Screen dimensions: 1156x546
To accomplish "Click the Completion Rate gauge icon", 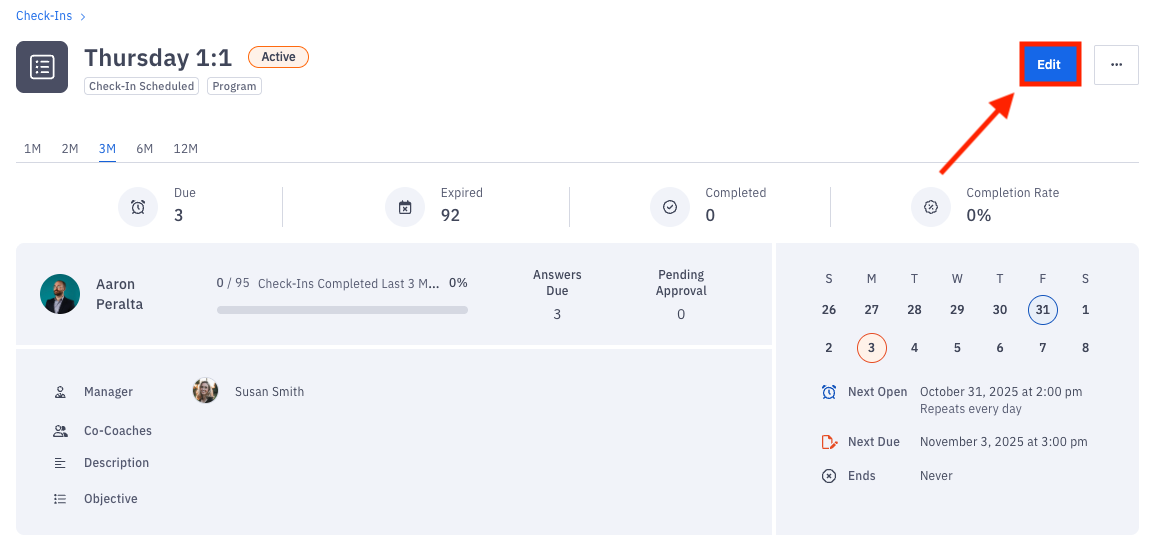I will [x=931, y=207].
